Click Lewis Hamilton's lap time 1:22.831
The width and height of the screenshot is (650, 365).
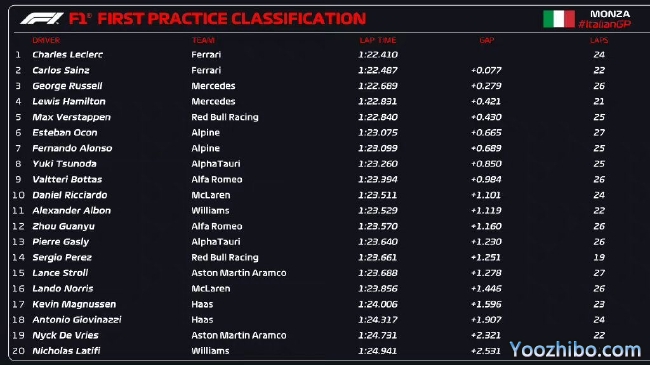[378, 101]
